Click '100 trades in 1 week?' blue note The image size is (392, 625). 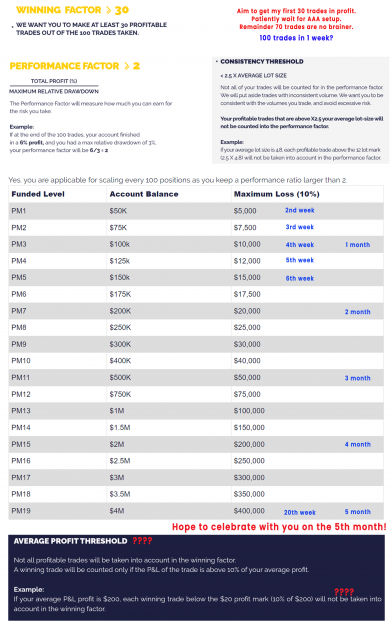click(x=296, y=38)
